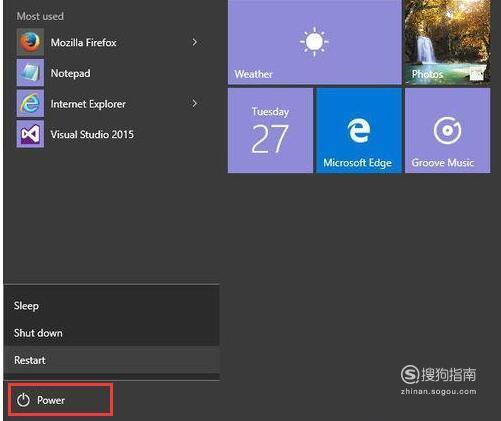Click the sun icon on Weather tile
Screen dimensions: 501x421
tap(314, 42)
